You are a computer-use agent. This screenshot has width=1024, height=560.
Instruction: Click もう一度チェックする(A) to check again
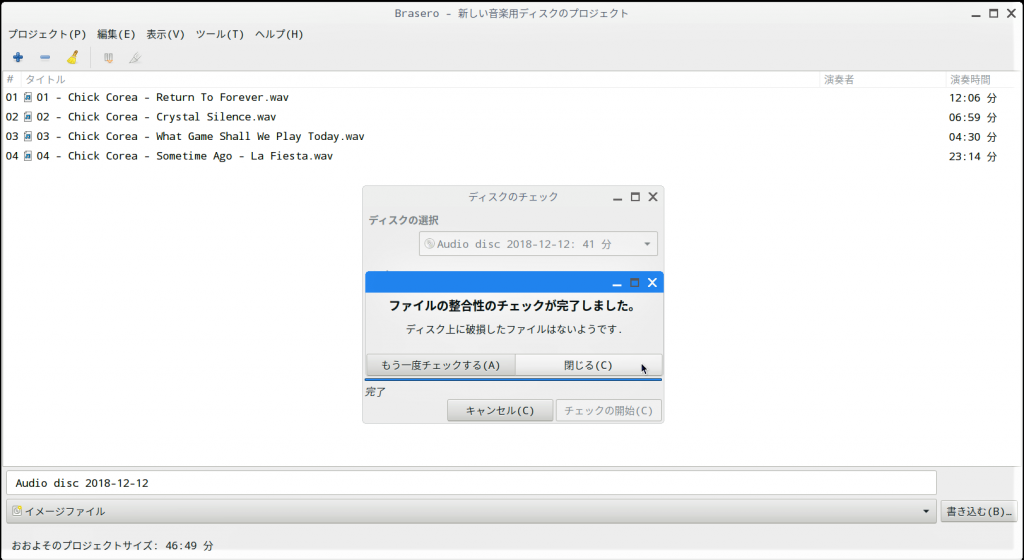tap(440, 365)
